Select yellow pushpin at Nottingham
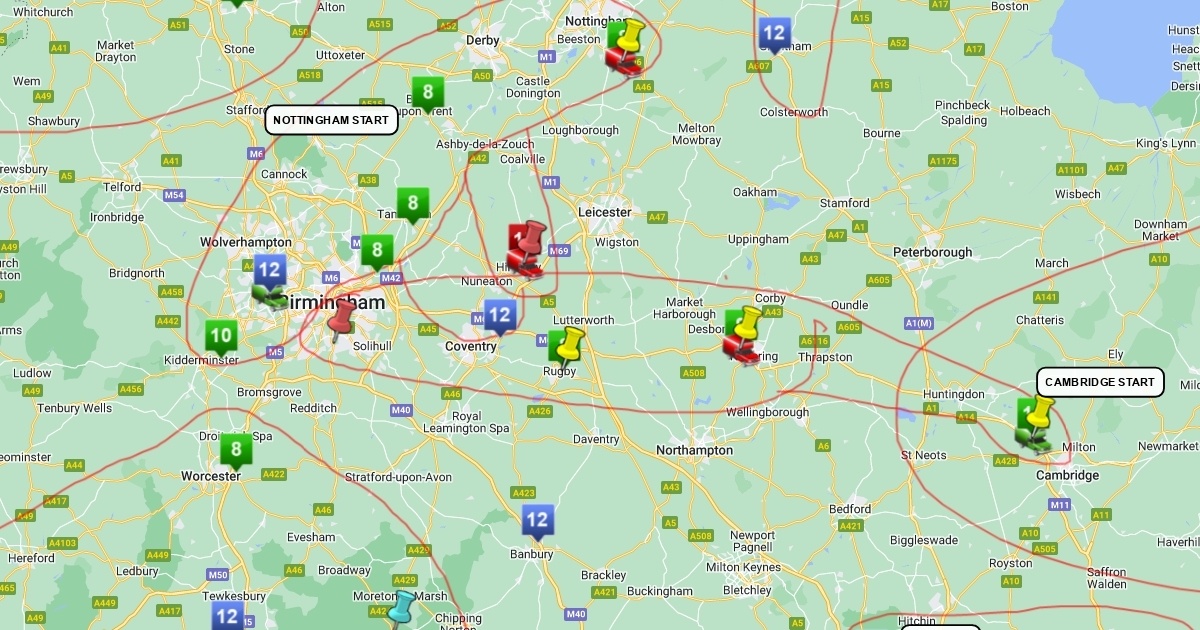1200x630 pixels. [x=630, y=37]
